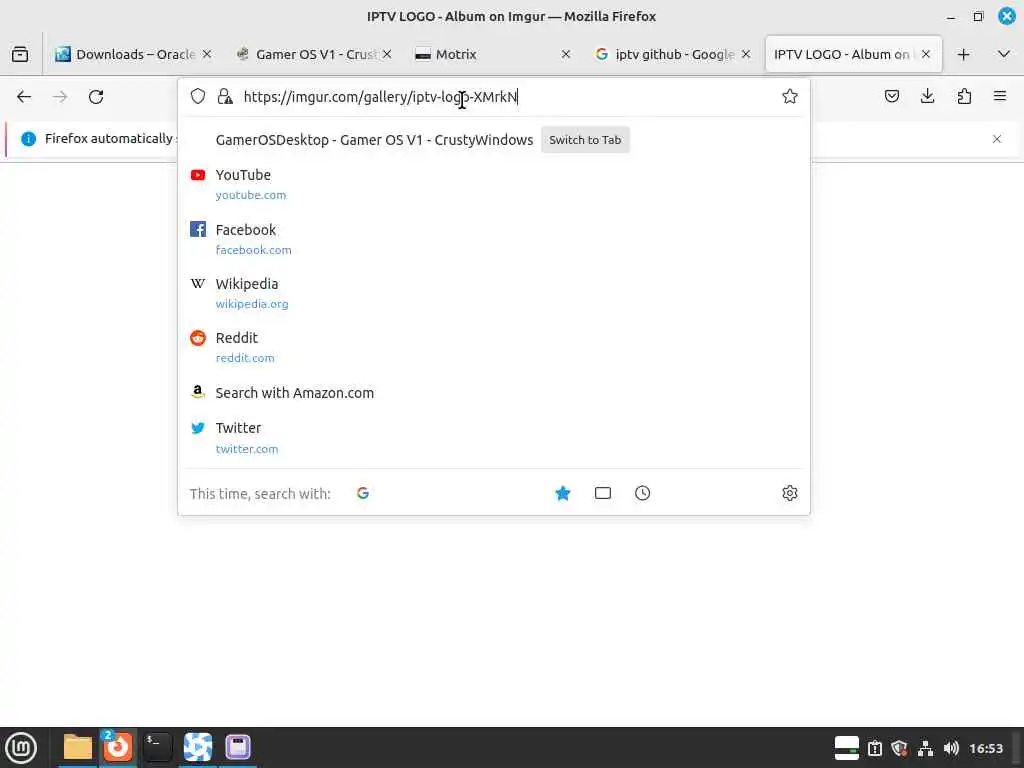1024x768 pixels.
Task: Go back one page
Action: [24, 97]
